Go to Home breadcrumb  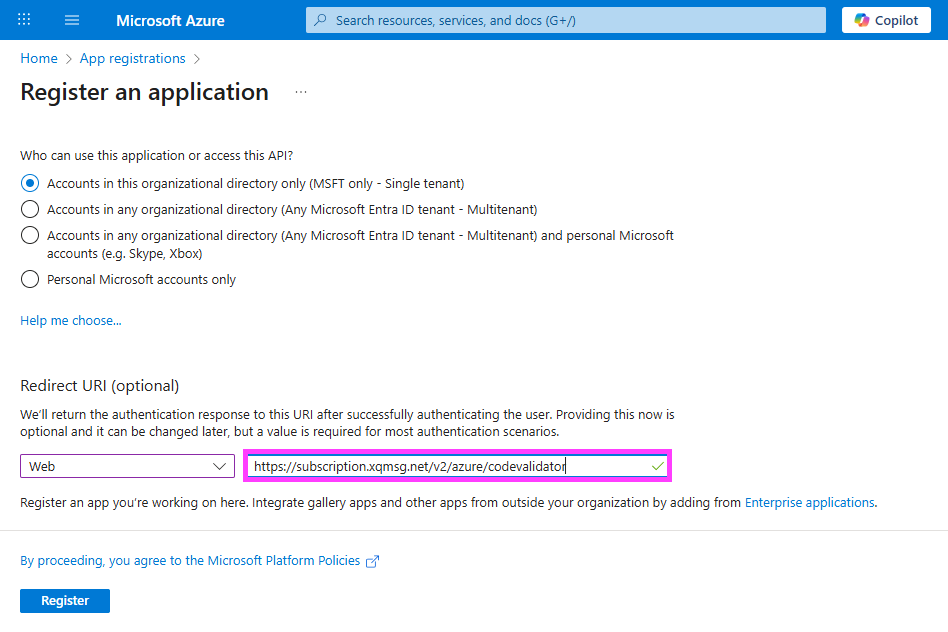point(39,59)
